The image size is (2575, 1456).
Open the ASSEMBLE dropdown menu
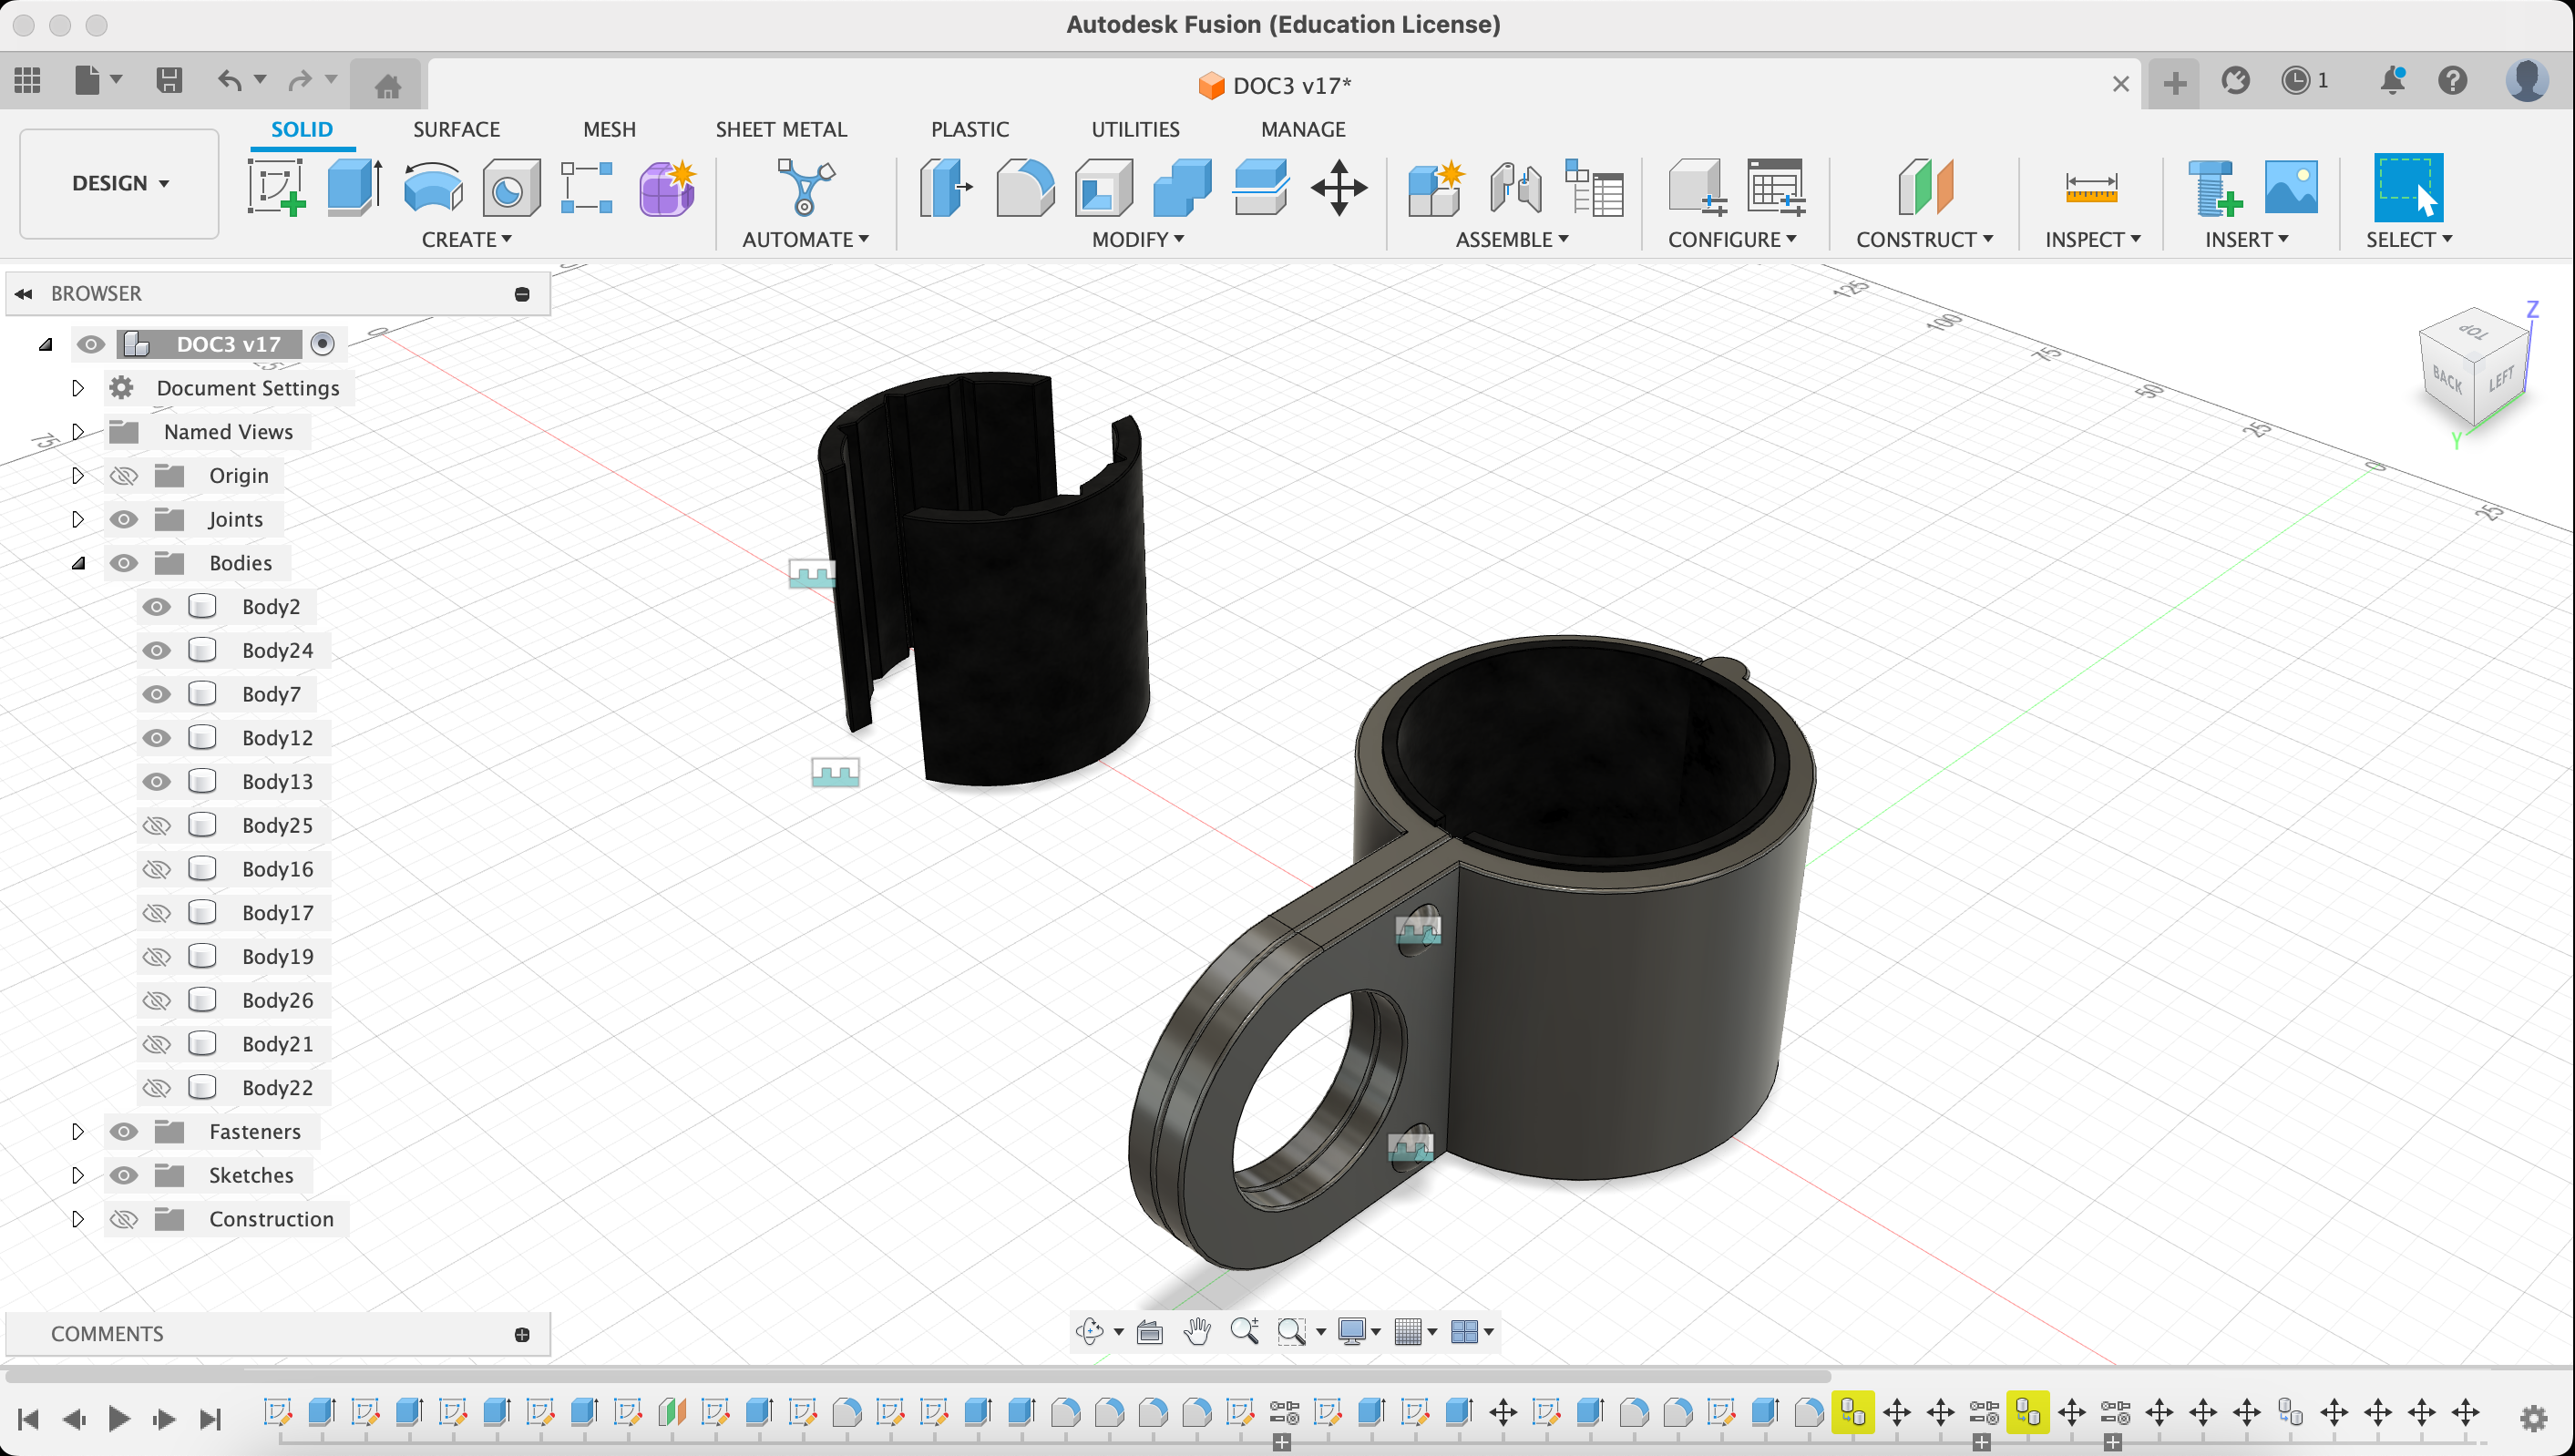click(x=1511, y=240)
